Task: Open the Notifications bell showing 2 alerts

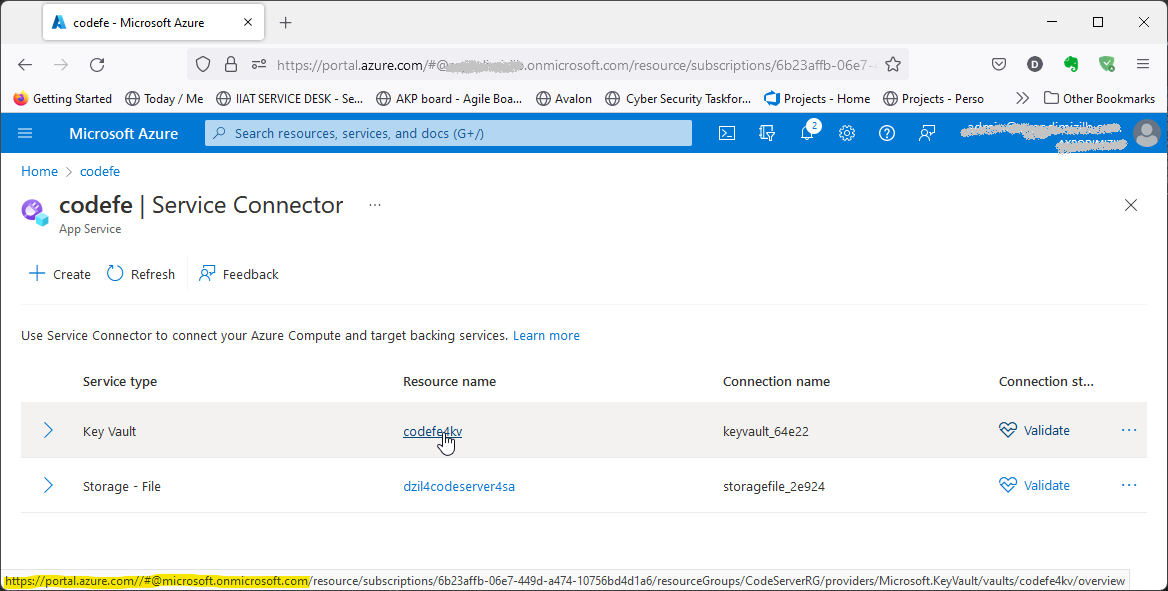Action: (806, 132)
